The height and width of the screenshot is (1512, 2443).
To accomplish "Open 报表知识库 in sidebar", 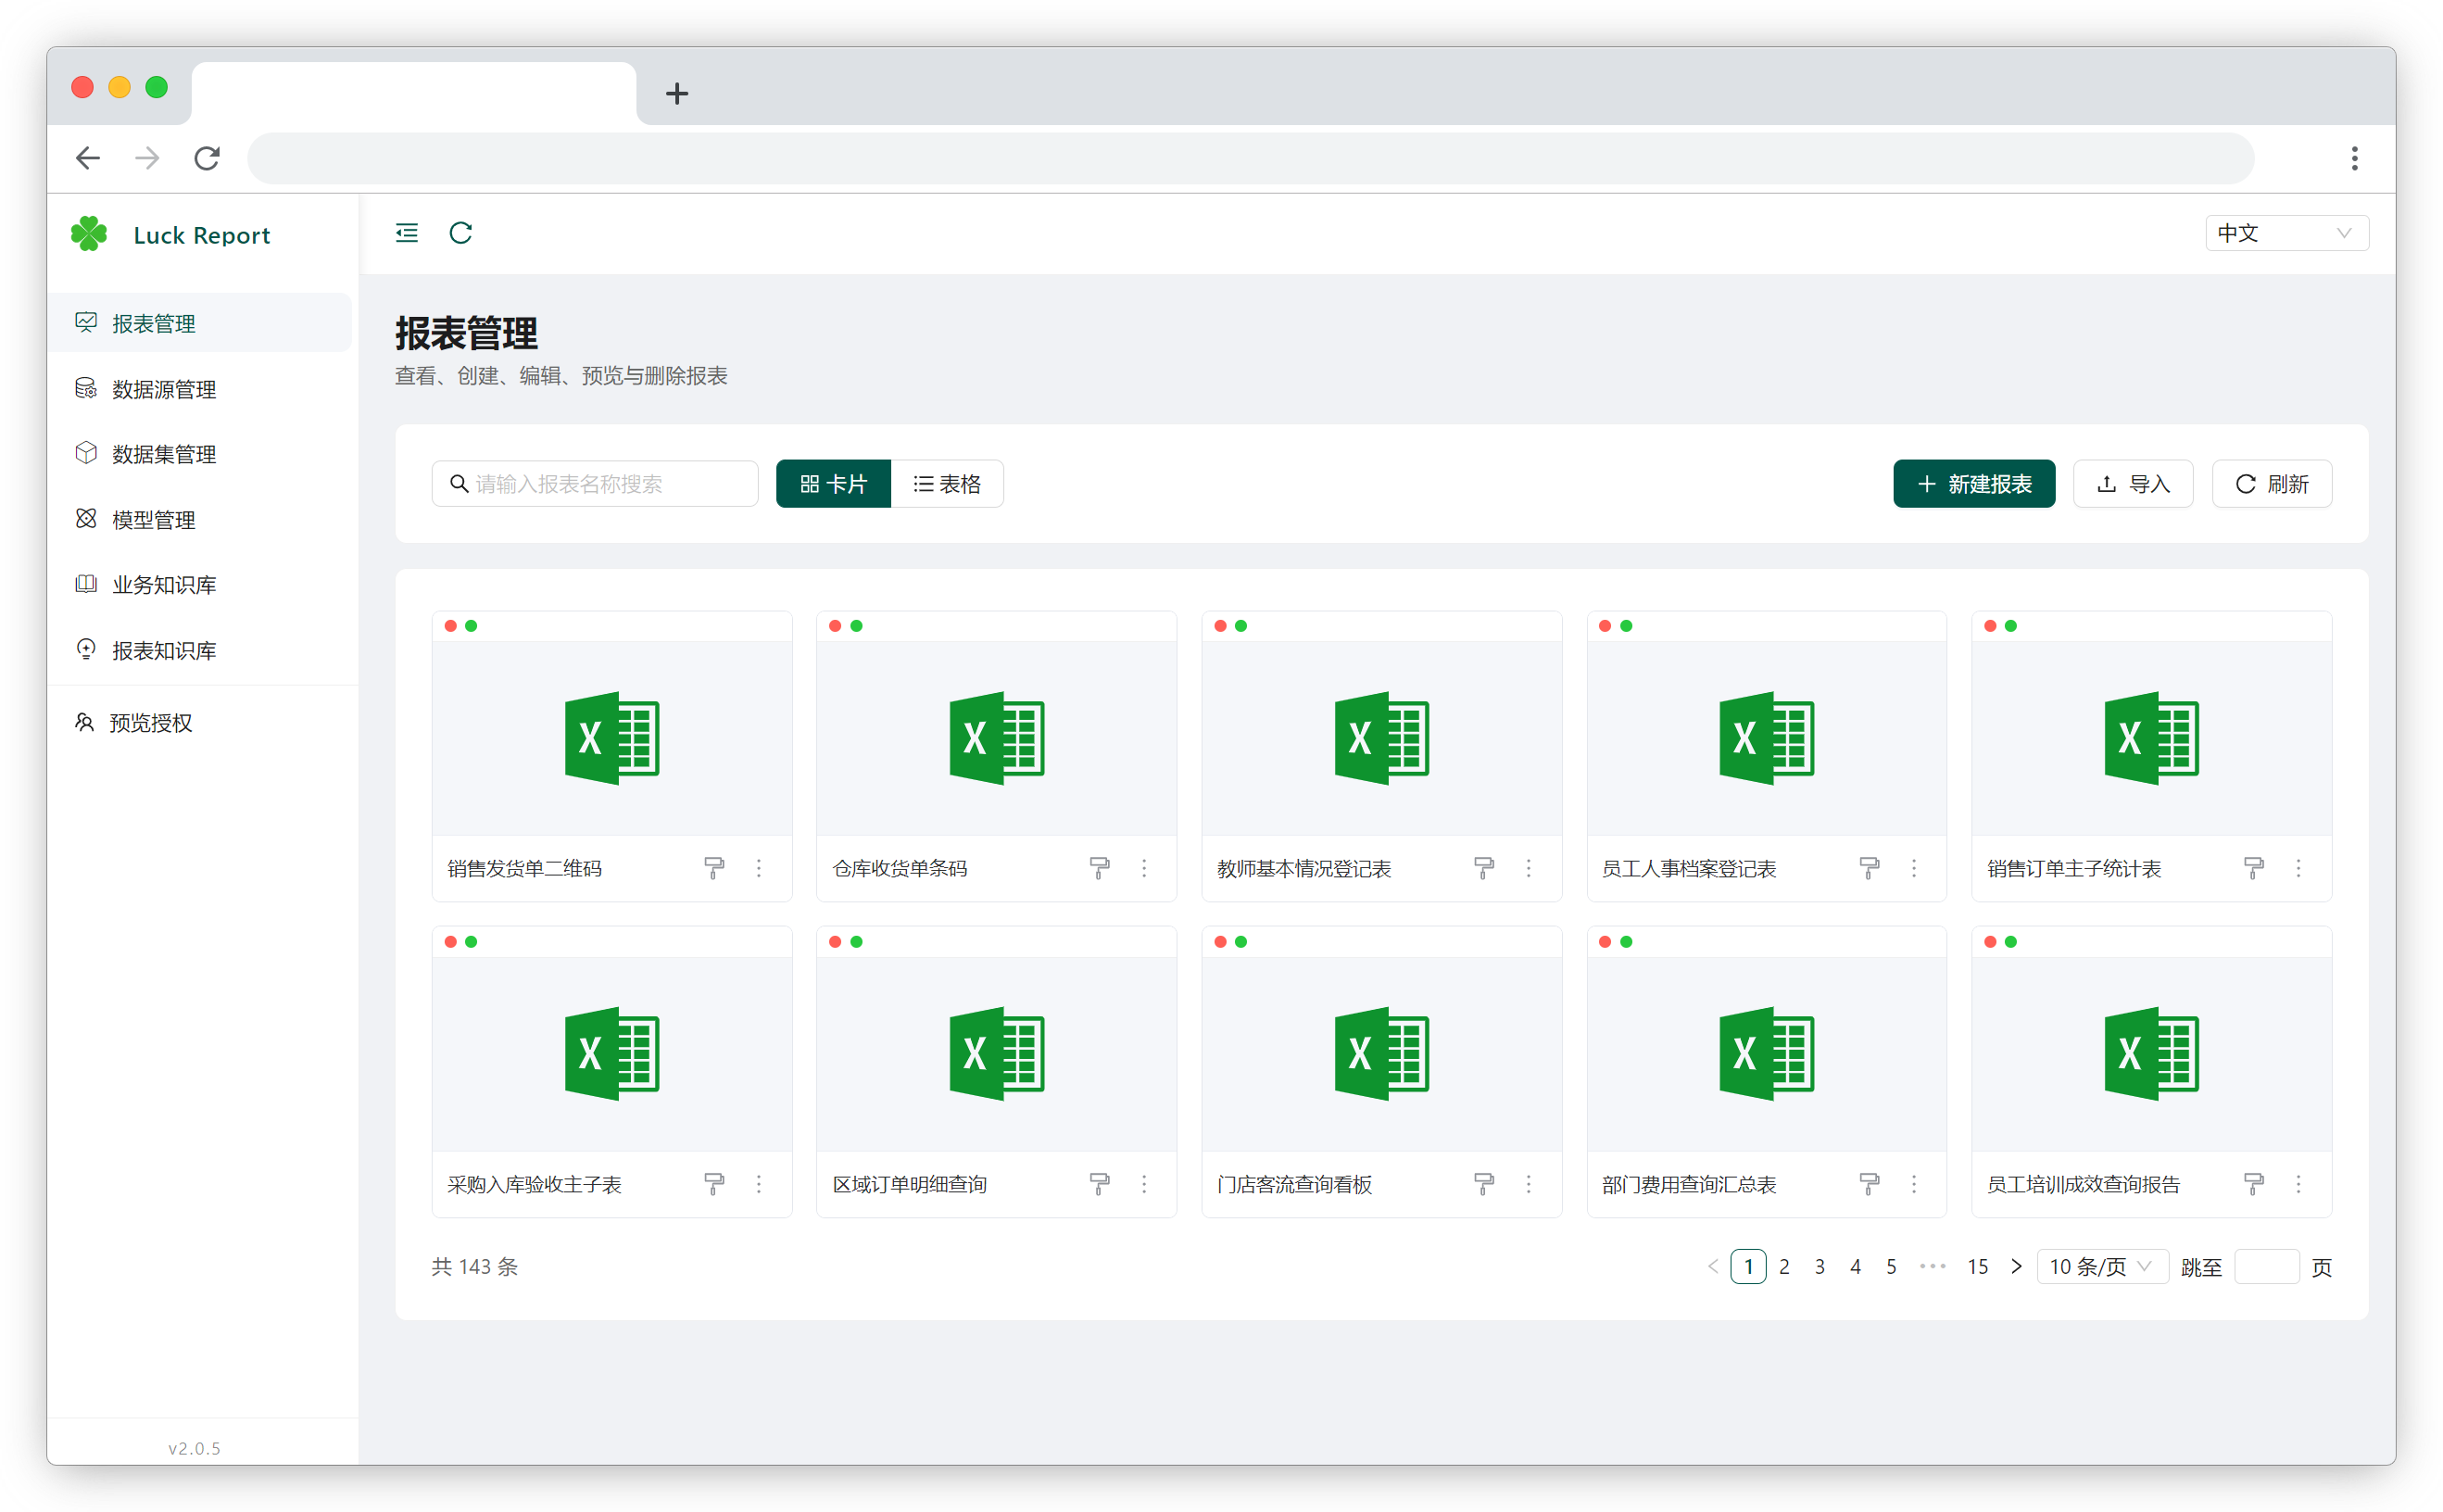I will [200, 651].
